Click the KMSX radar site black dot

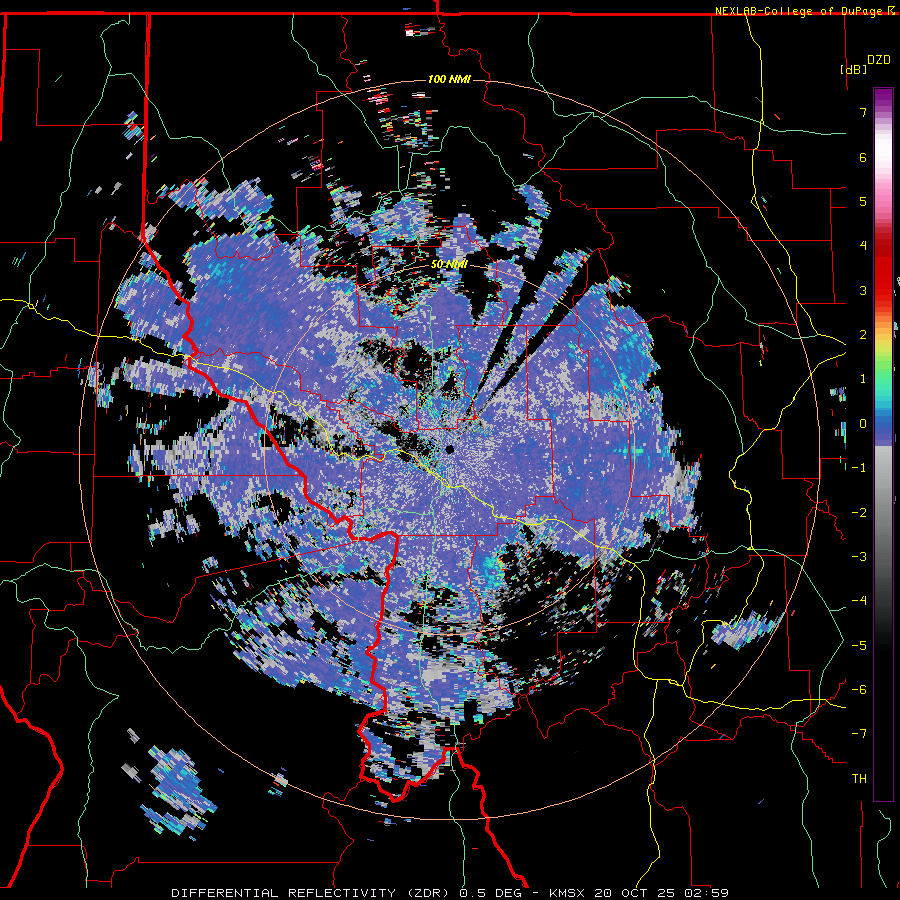pos(449,449)
